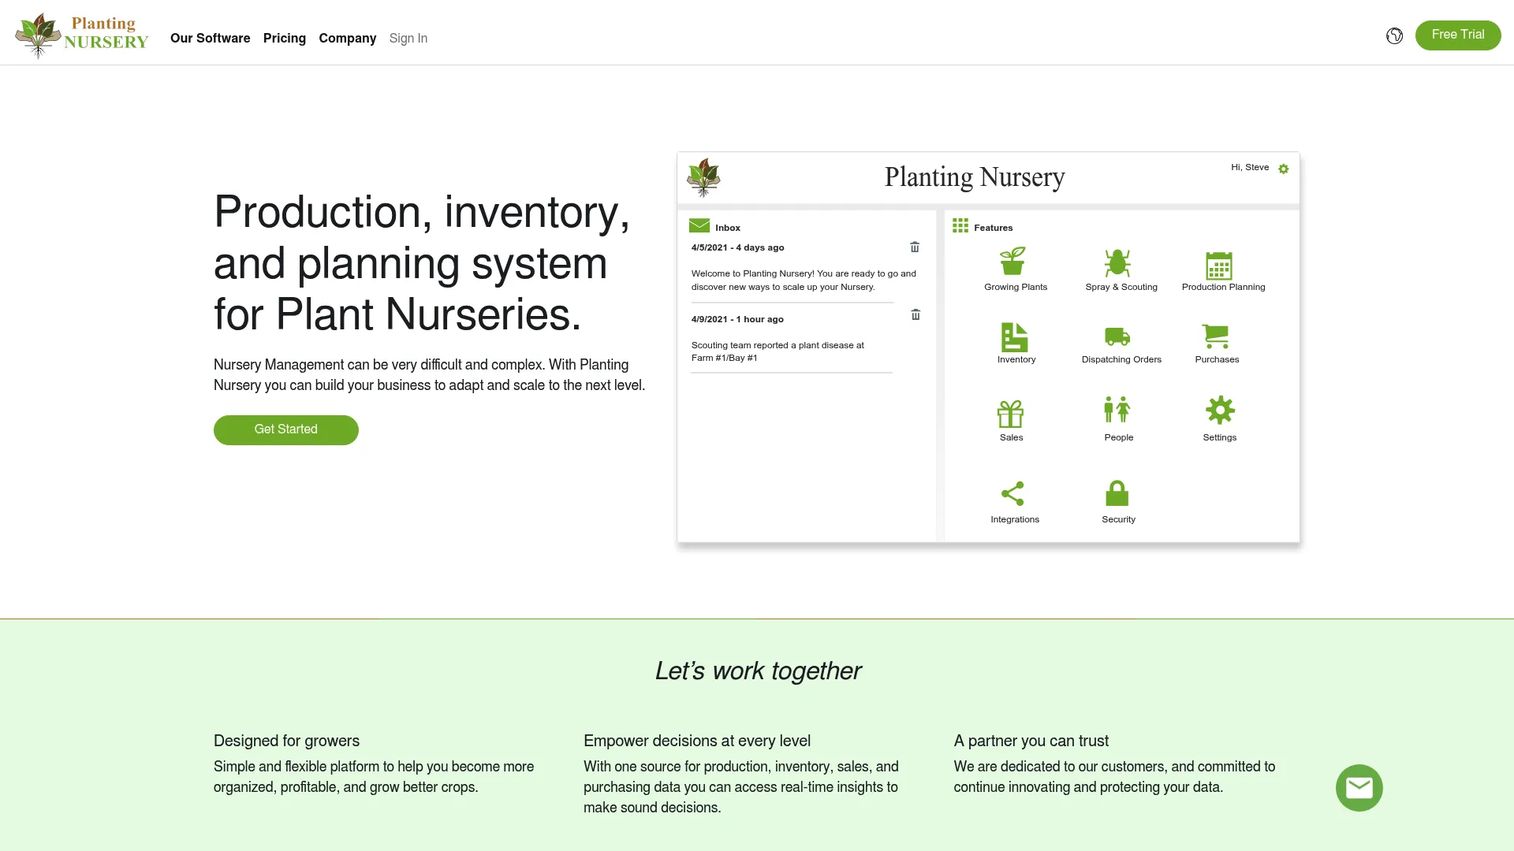Click the Features grid icon
The height and width of the screenshot is (851, 1514).
coord(960,226)
